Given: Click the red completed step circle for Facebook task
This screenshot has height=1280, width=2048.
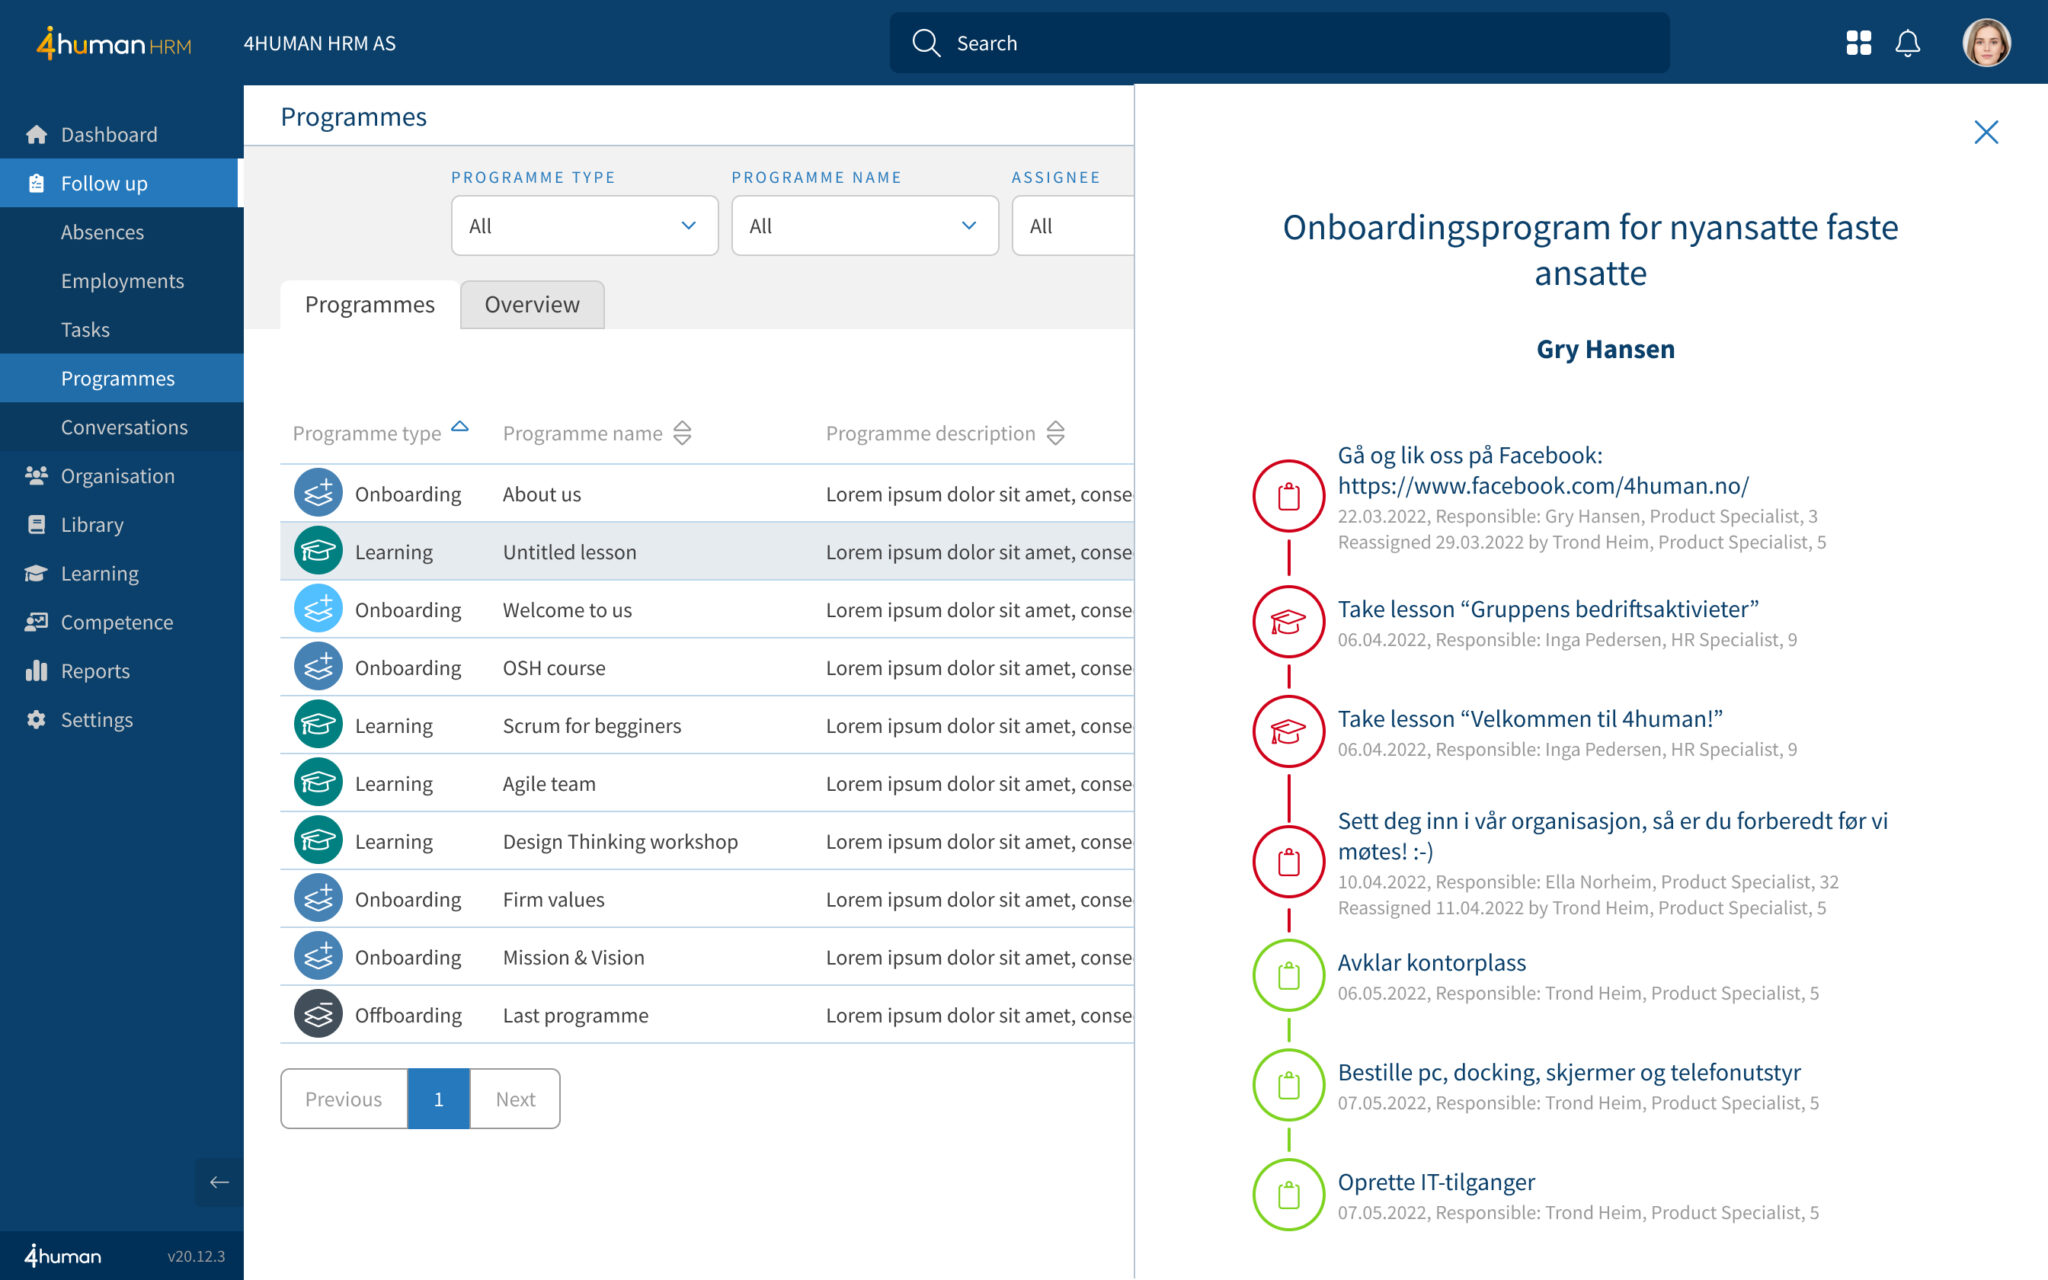Looking at the screenshot, I should coord(1288,495).
